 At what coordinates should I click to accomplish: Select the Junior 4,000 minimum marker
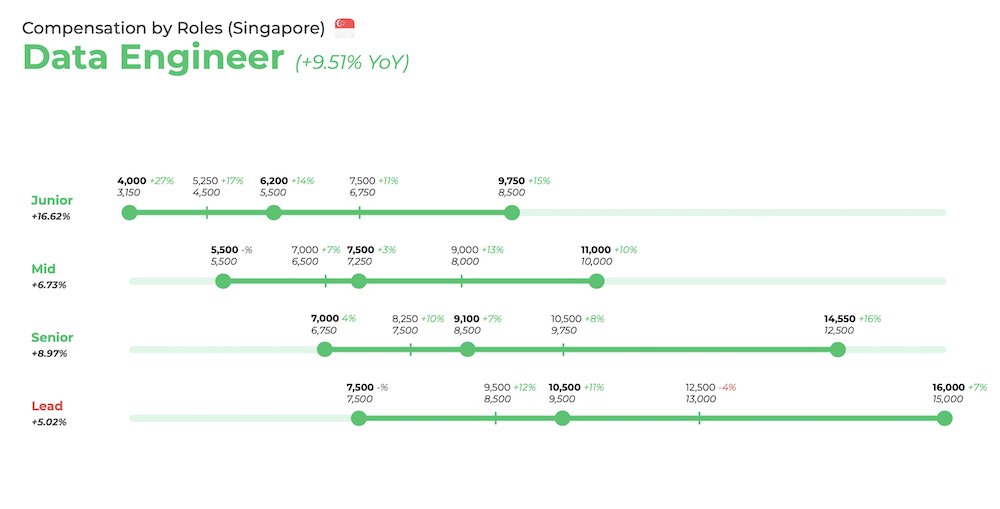[129, 212]
